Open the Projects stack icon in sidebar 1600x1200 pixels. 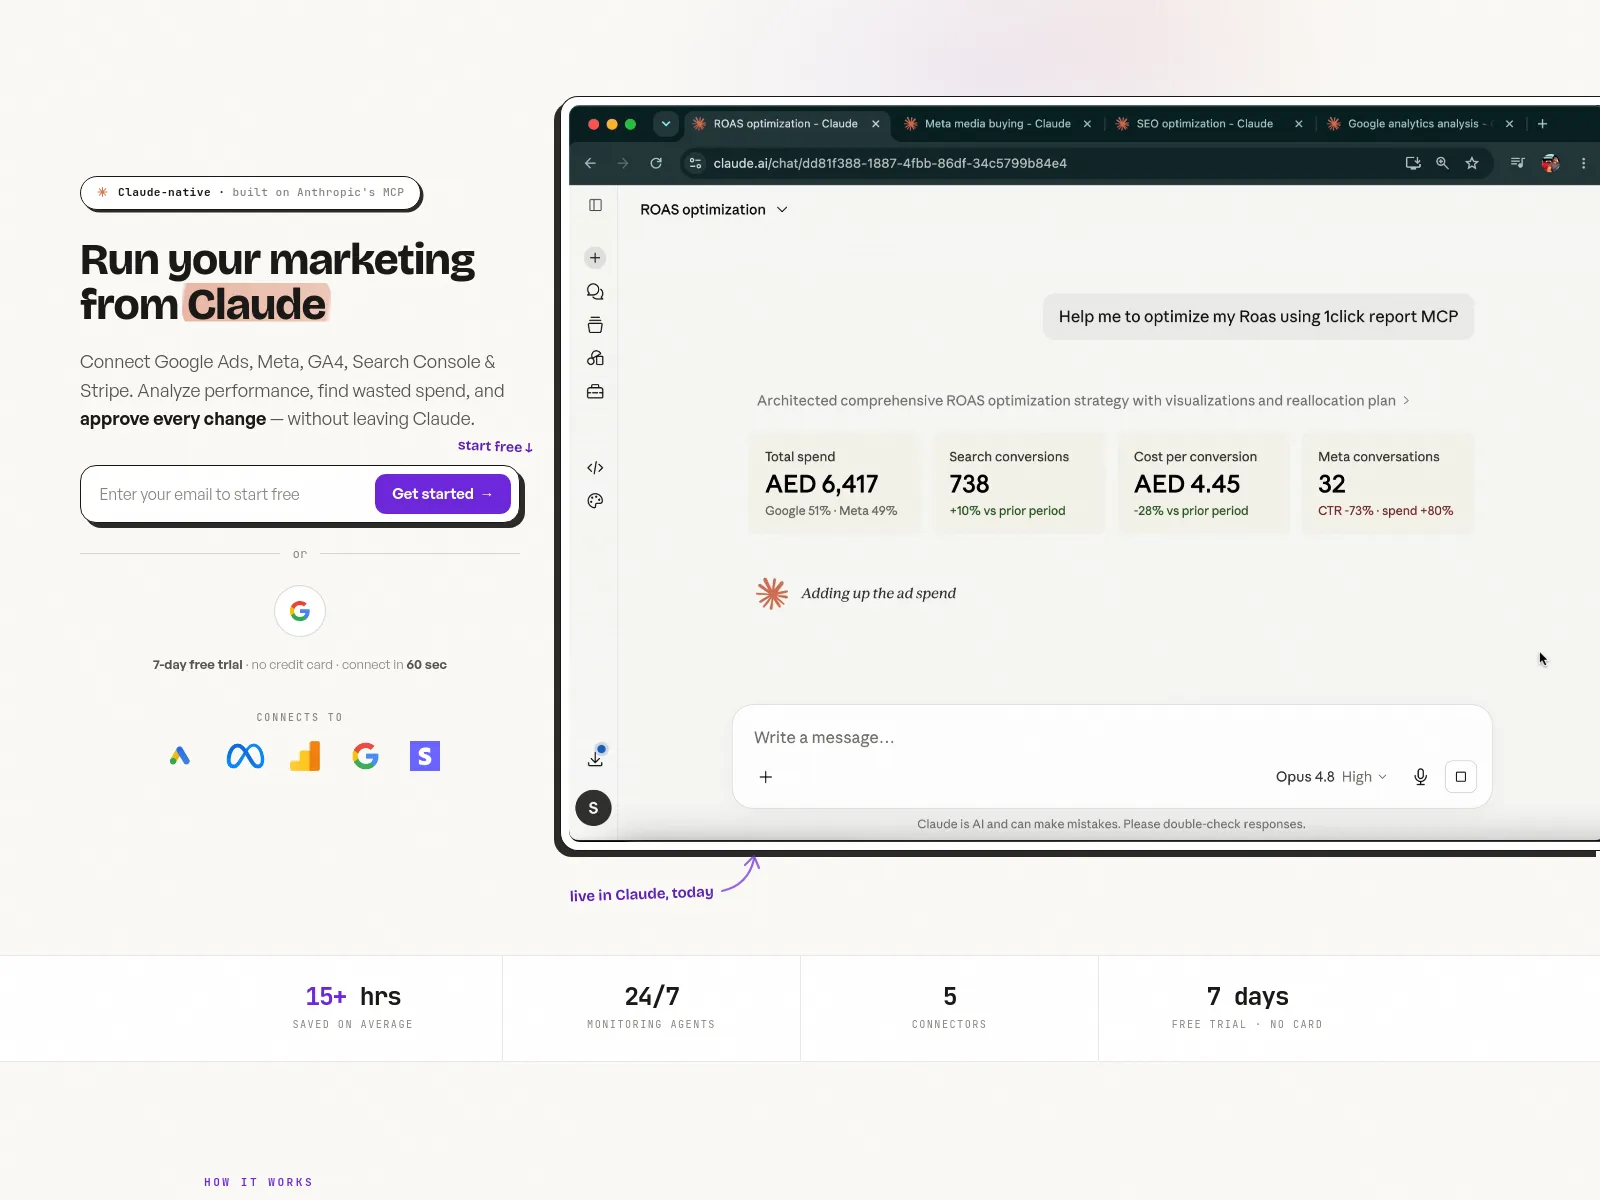coord(595,325)
